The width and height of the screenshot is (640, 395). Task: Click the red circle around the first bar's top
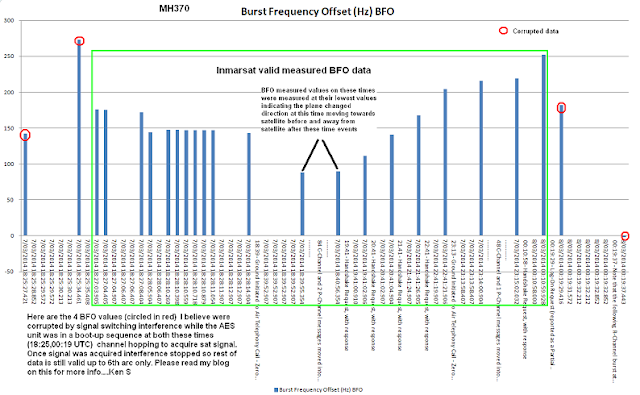25,135
